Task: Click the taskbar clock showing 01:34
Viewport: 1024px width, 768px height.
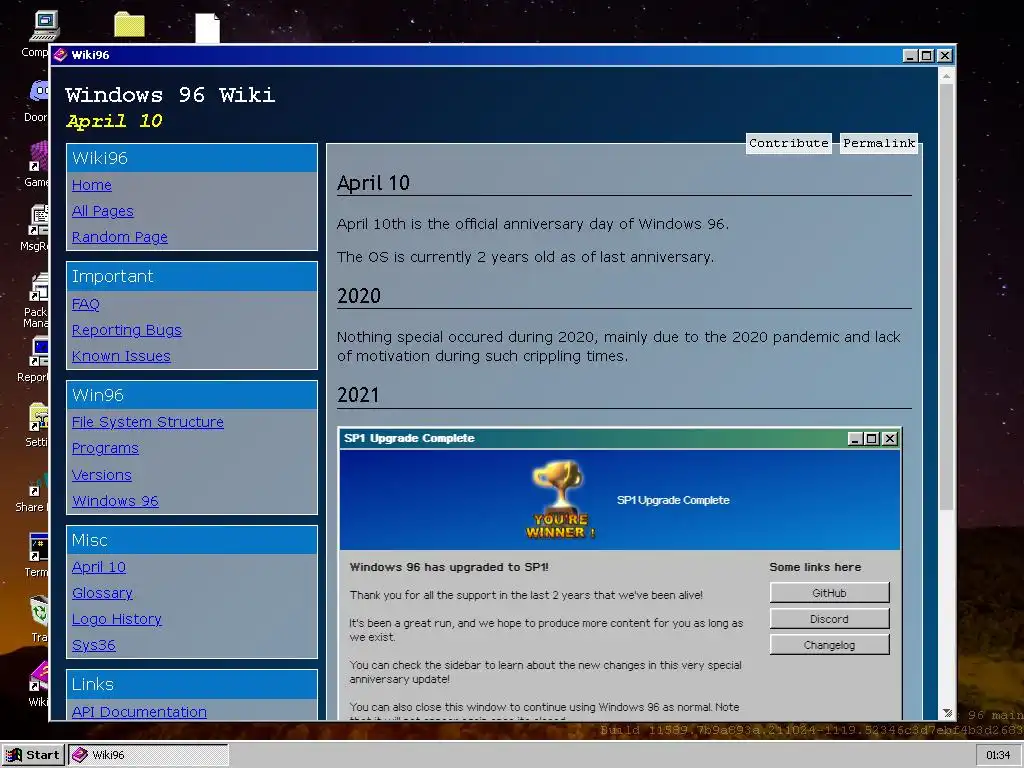Action: click(x=998, y=755)
